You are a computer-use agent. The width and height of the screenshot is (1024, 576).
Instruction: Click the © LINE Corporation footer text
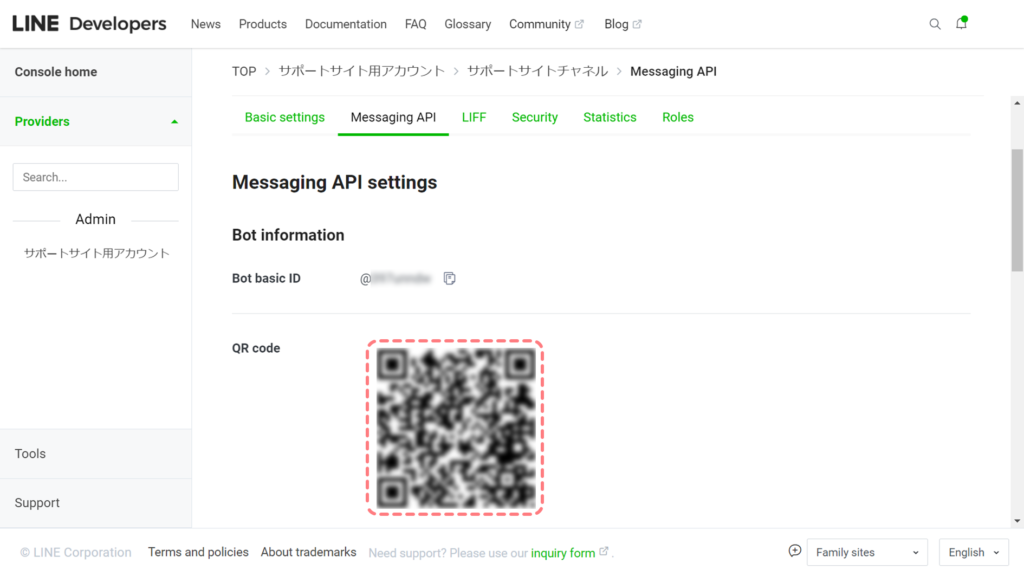coord(76,552)
